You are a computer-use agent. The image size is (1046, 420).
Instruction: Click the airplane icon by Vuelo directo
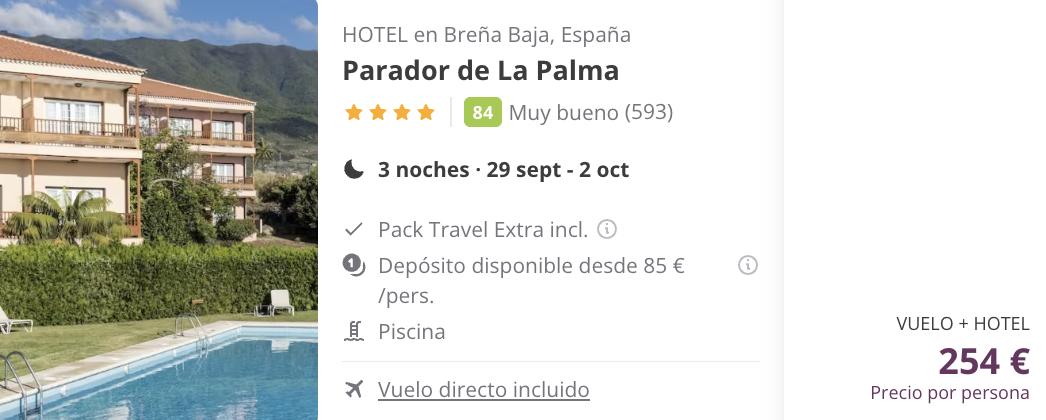click(354, 389)
